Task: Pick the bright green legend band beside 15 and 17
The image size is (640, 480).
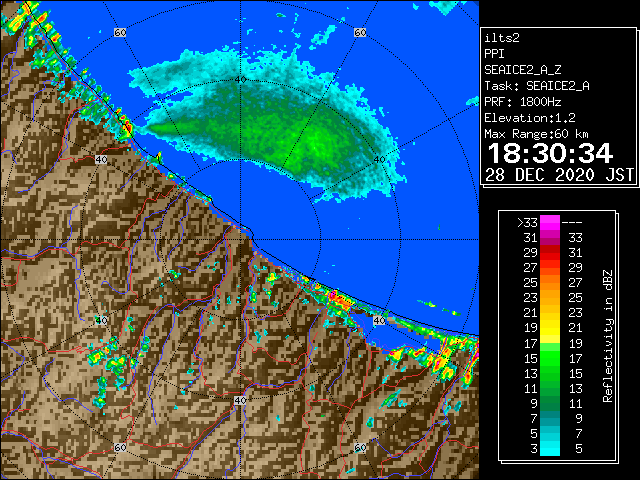Action: (550, 358)
